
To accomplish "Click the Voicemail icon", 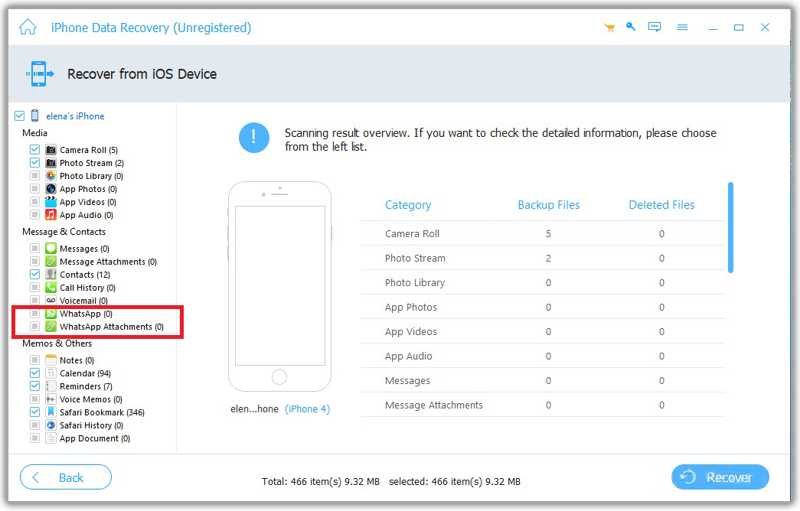I will [51, 300].
